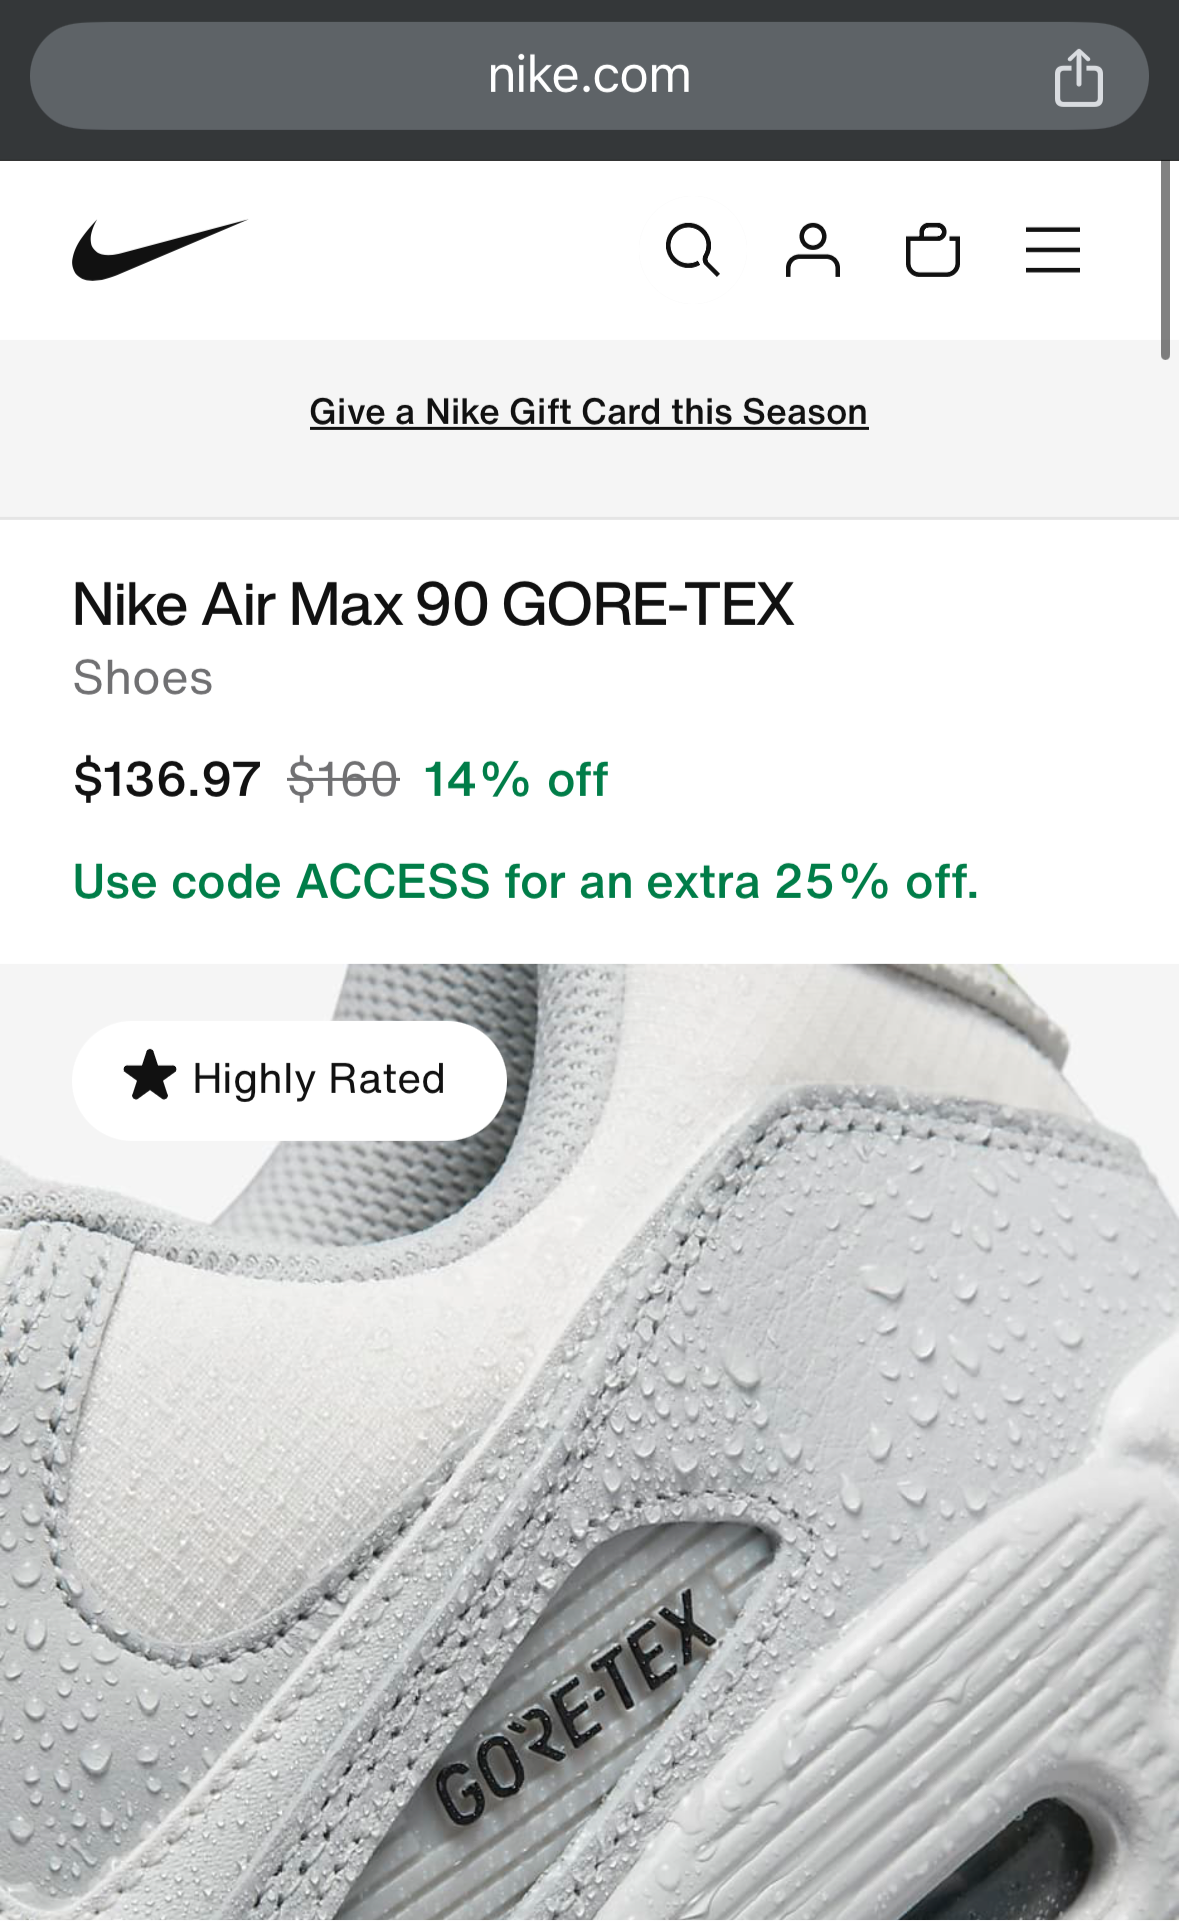Viewport: 1179px width, 1921px height.
Task: View the shopping bag
Action: [x=934, y=250]
